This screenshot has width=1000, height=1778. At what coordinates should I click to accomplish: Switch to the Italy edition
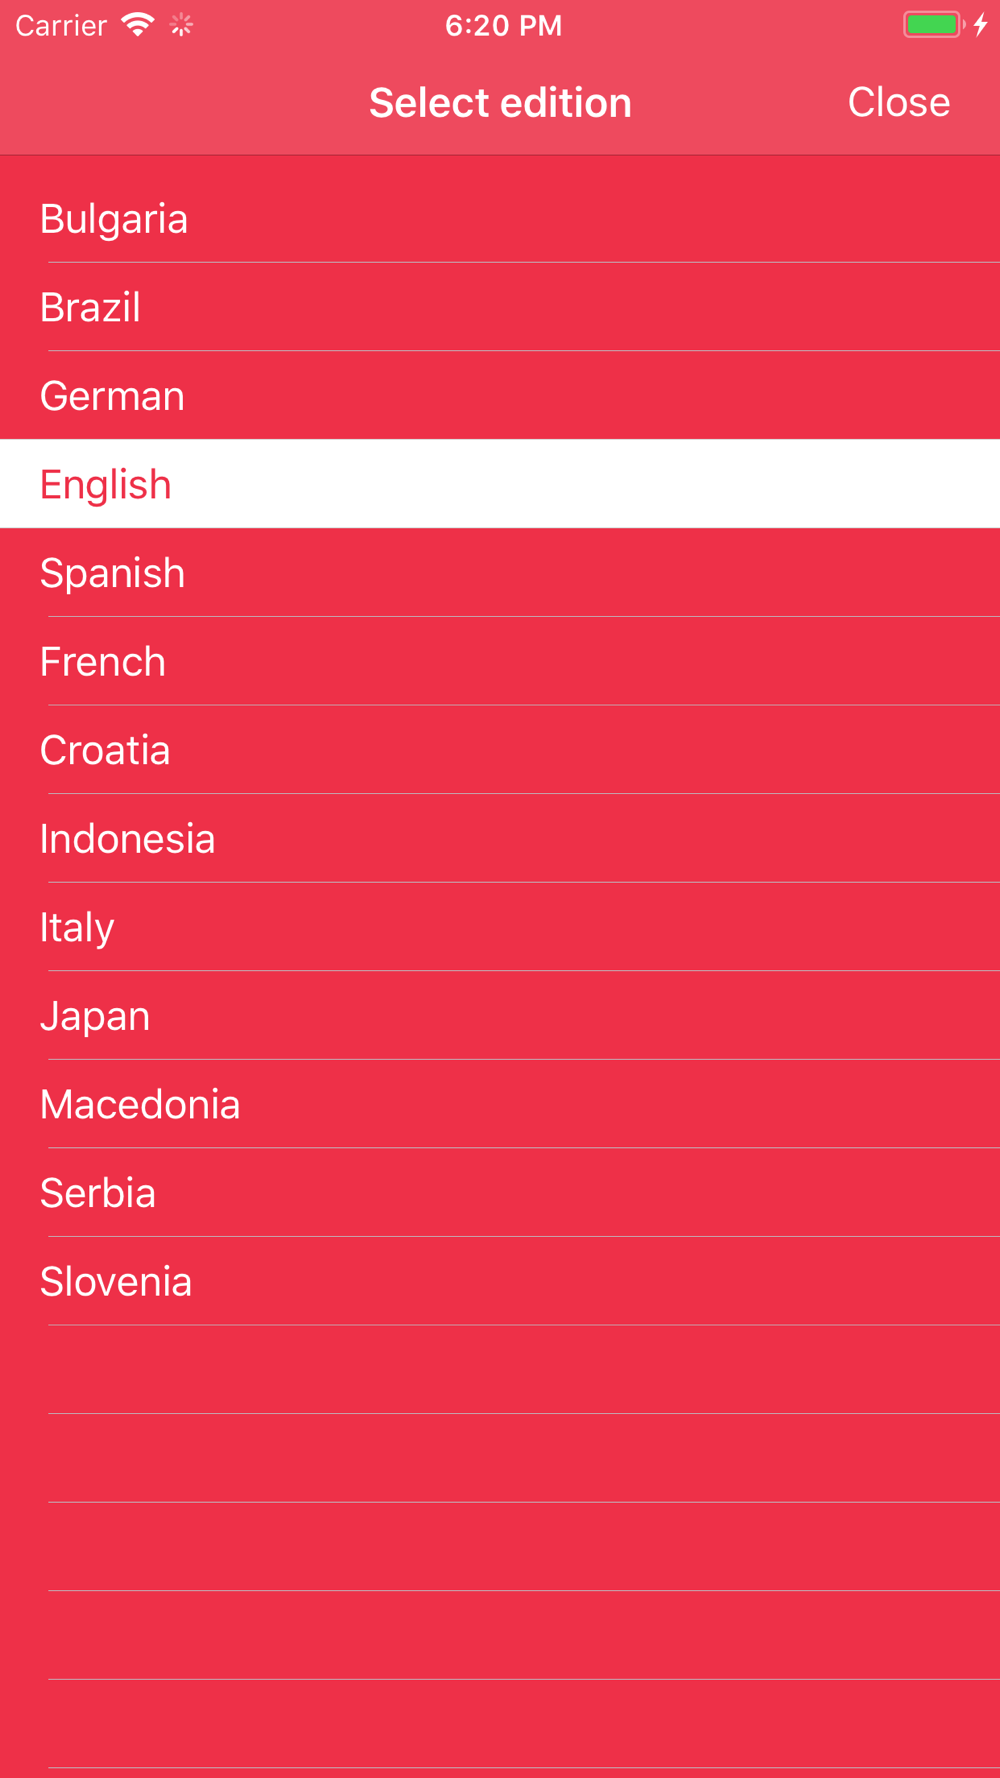(x=77, y=927)
